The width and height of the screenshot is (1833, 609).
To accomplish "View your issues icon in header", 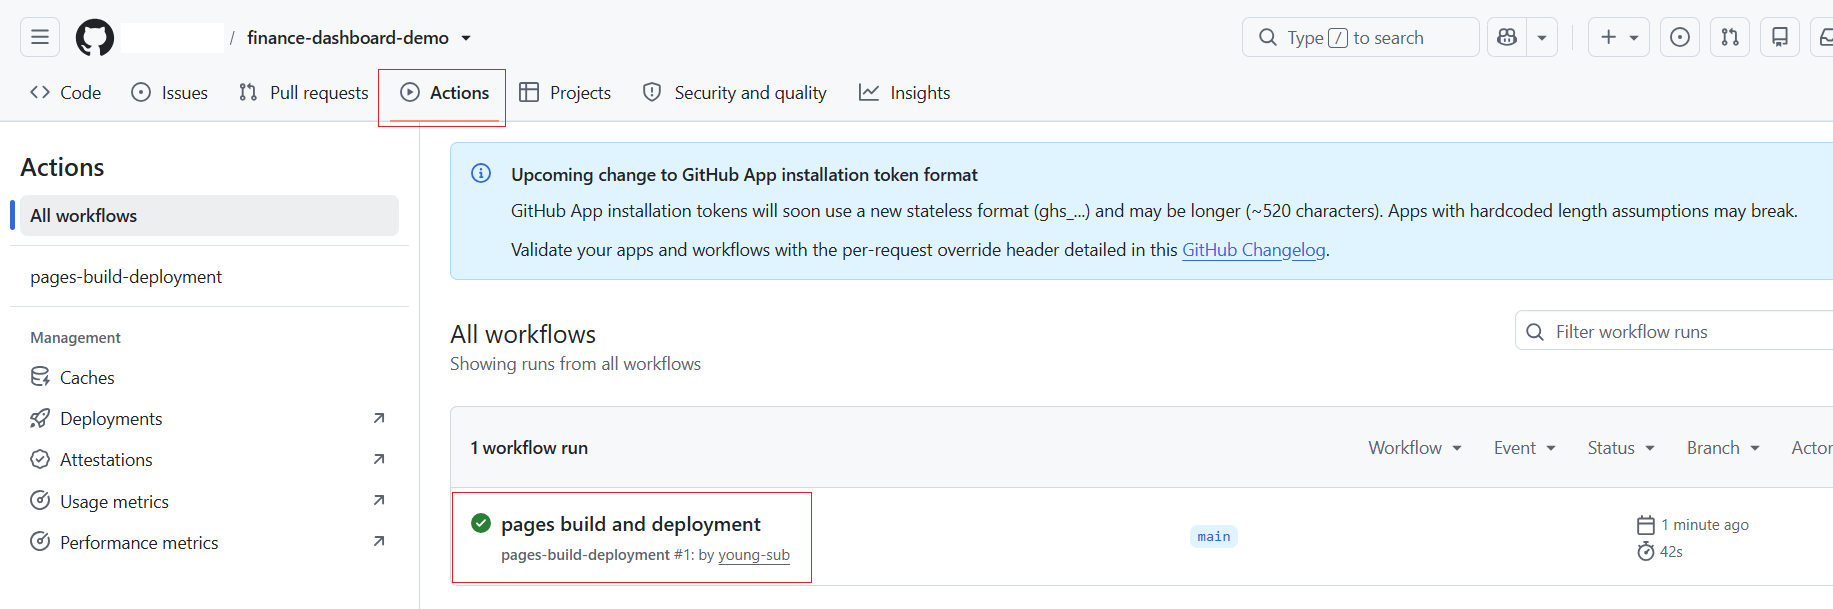I will [1680, 37].
